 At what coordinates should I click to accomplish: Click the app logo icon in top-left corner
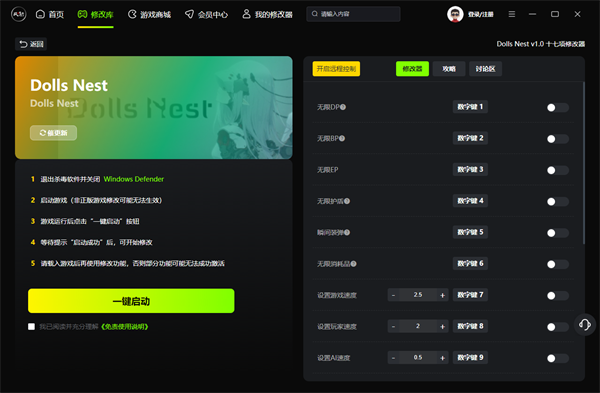point(19,15)
